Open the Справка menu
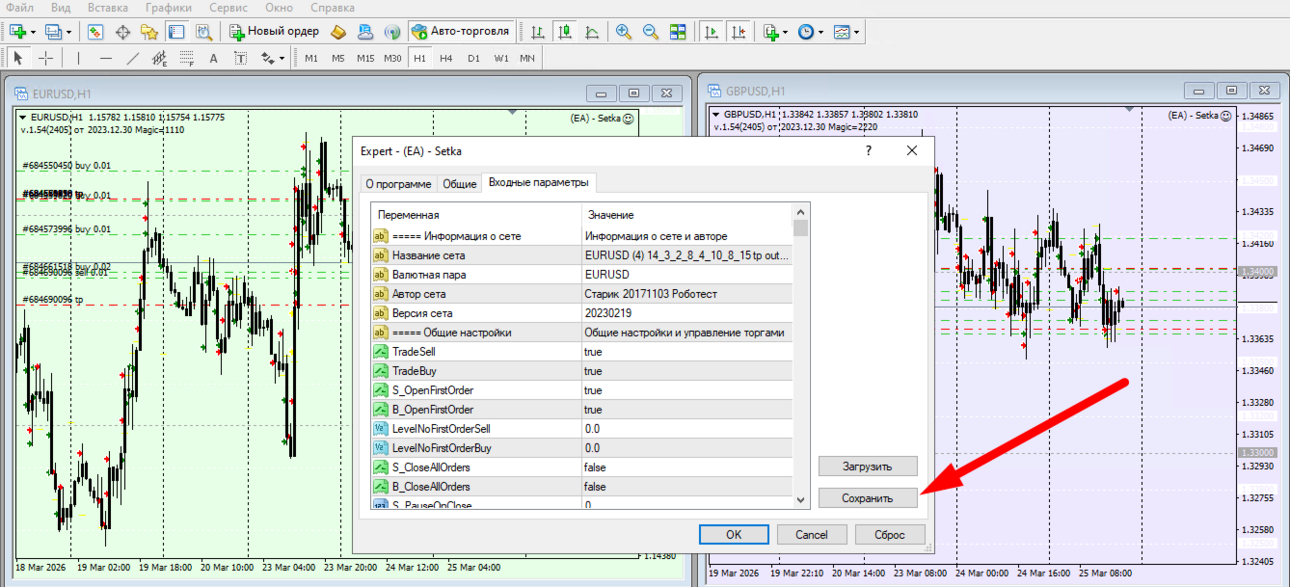The height and width of the screenshot is (587, 1290). click(x=332, y=8)
